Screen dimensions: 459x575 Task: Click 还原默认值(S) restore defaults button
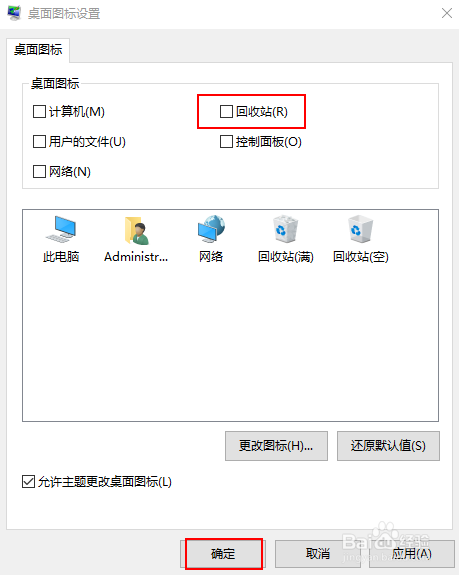[388, 446]
